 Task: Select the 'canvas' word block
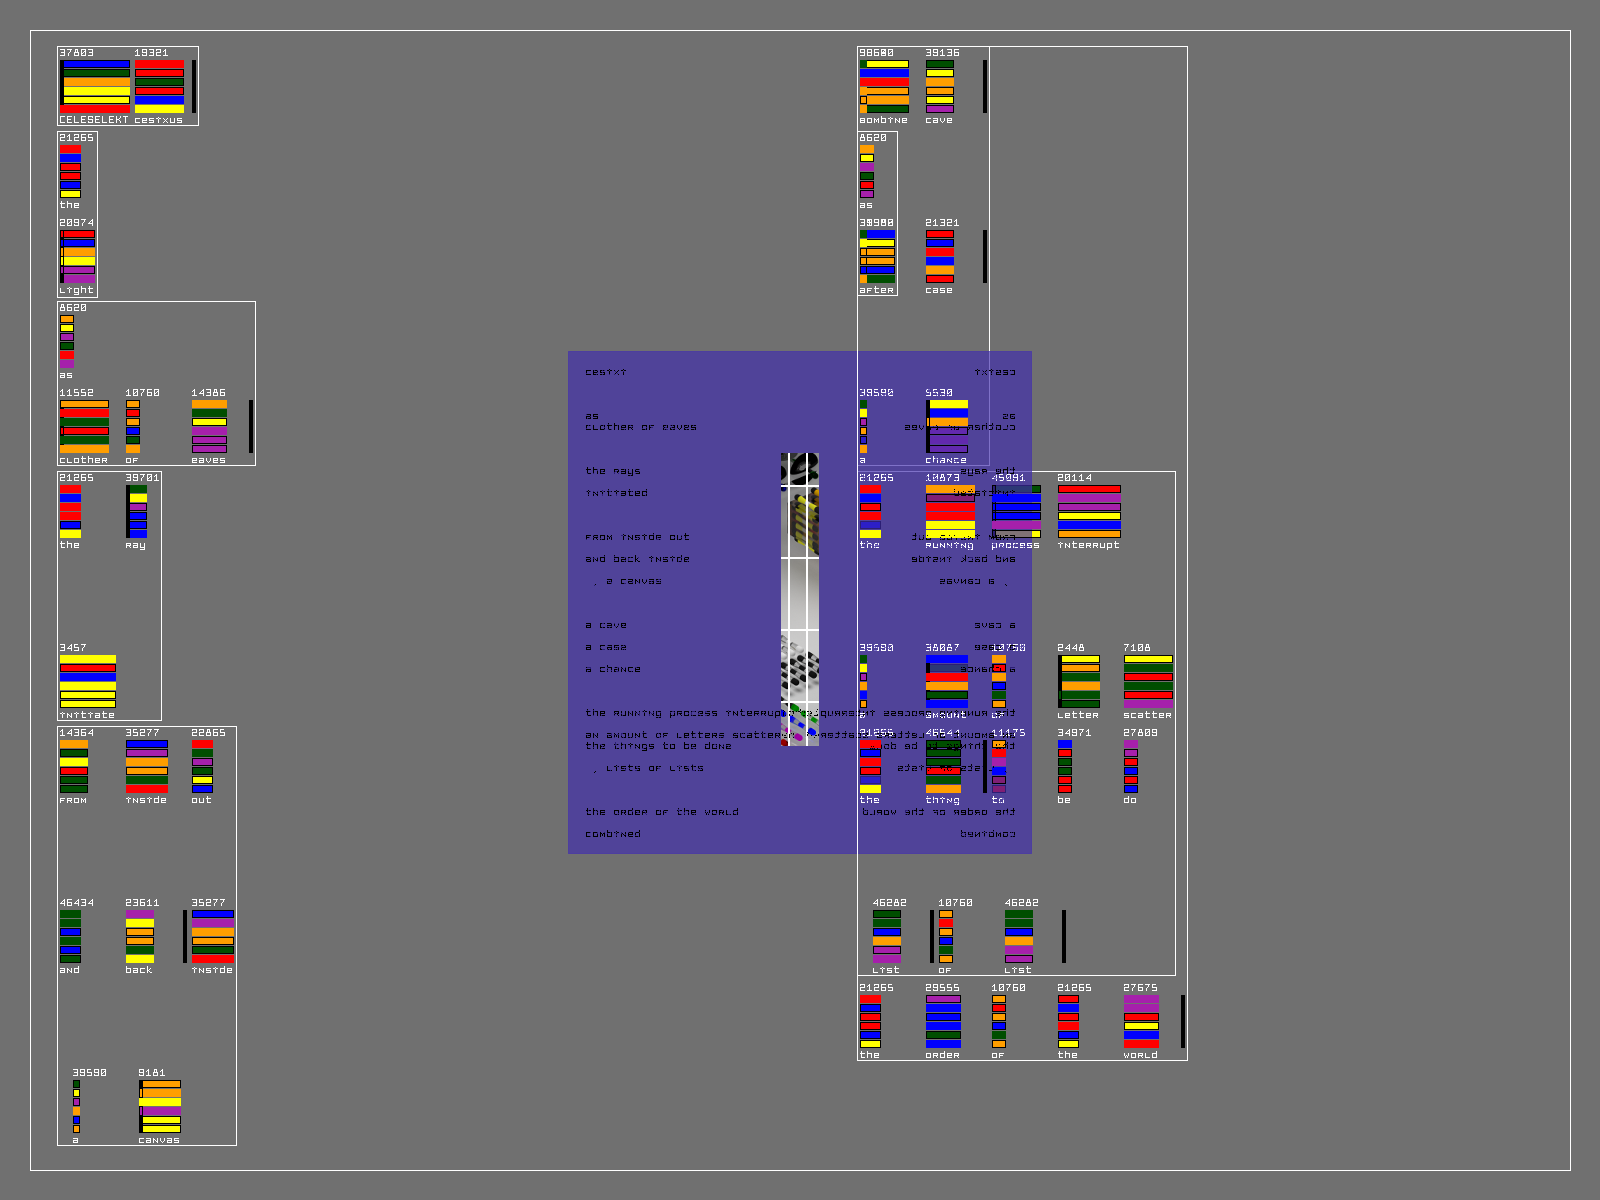point(160,1107)
